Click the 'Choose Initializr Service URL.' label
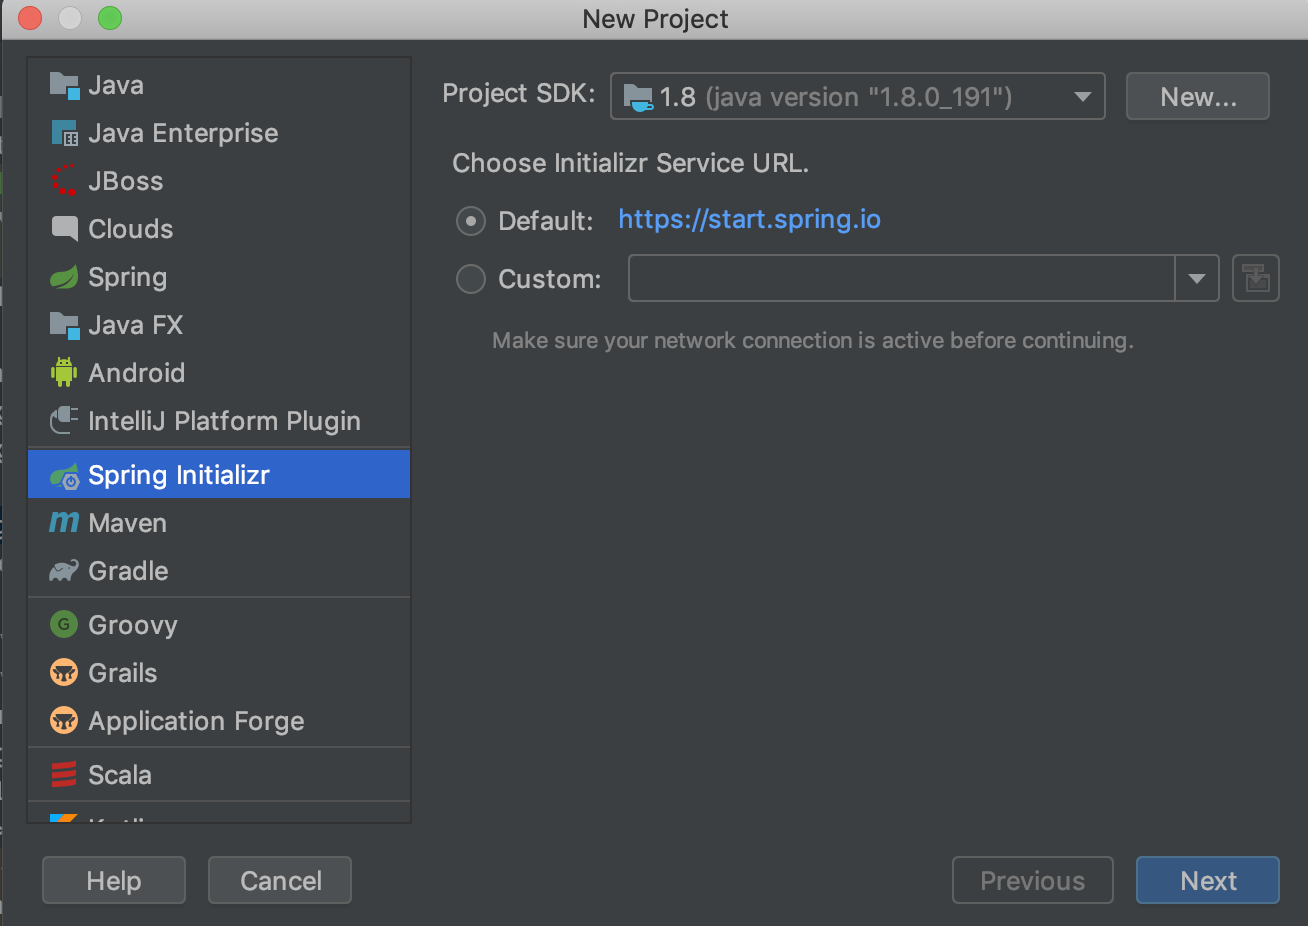 pos(631,163)
